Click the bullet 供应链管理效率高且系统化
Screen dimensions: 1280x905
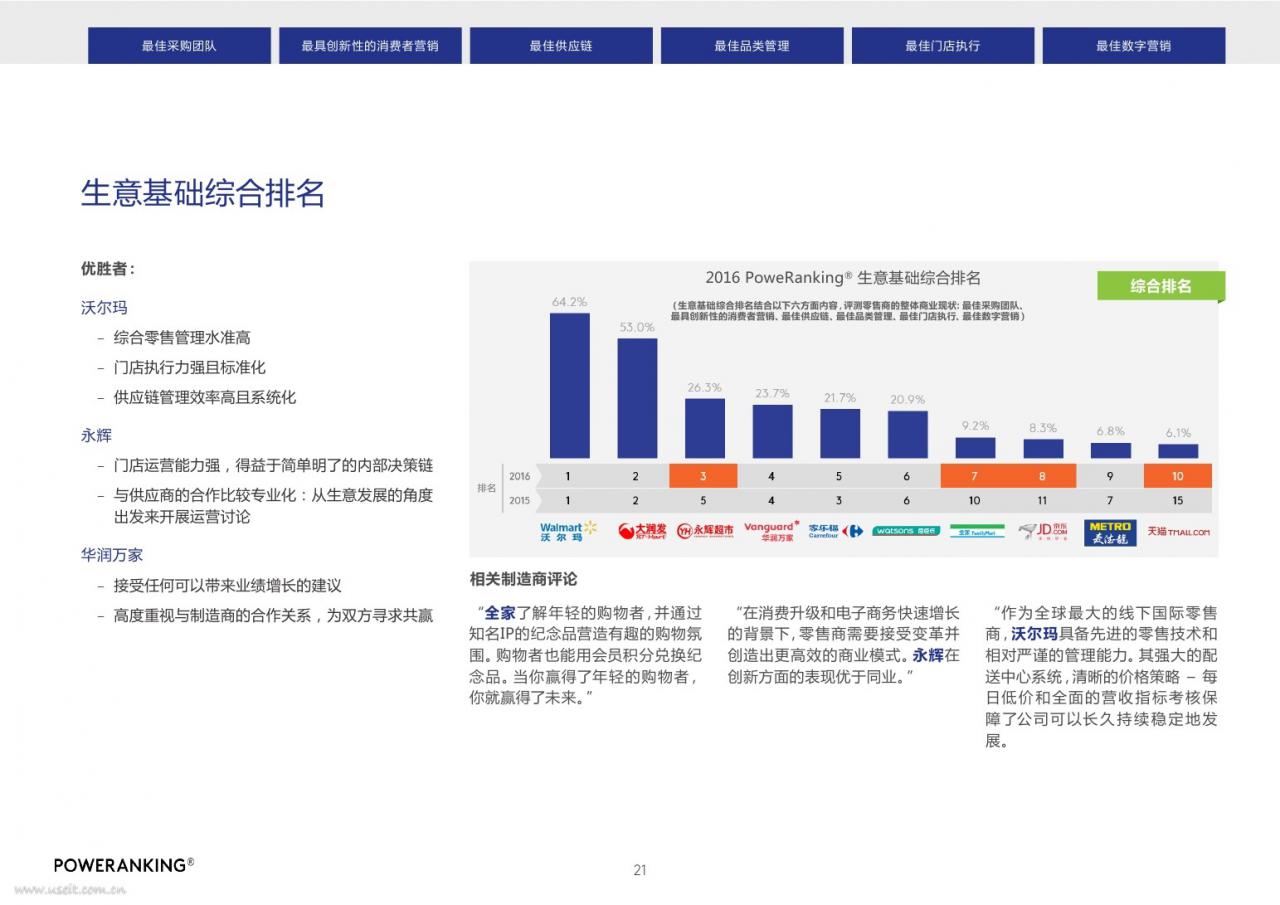click(205, 397)
